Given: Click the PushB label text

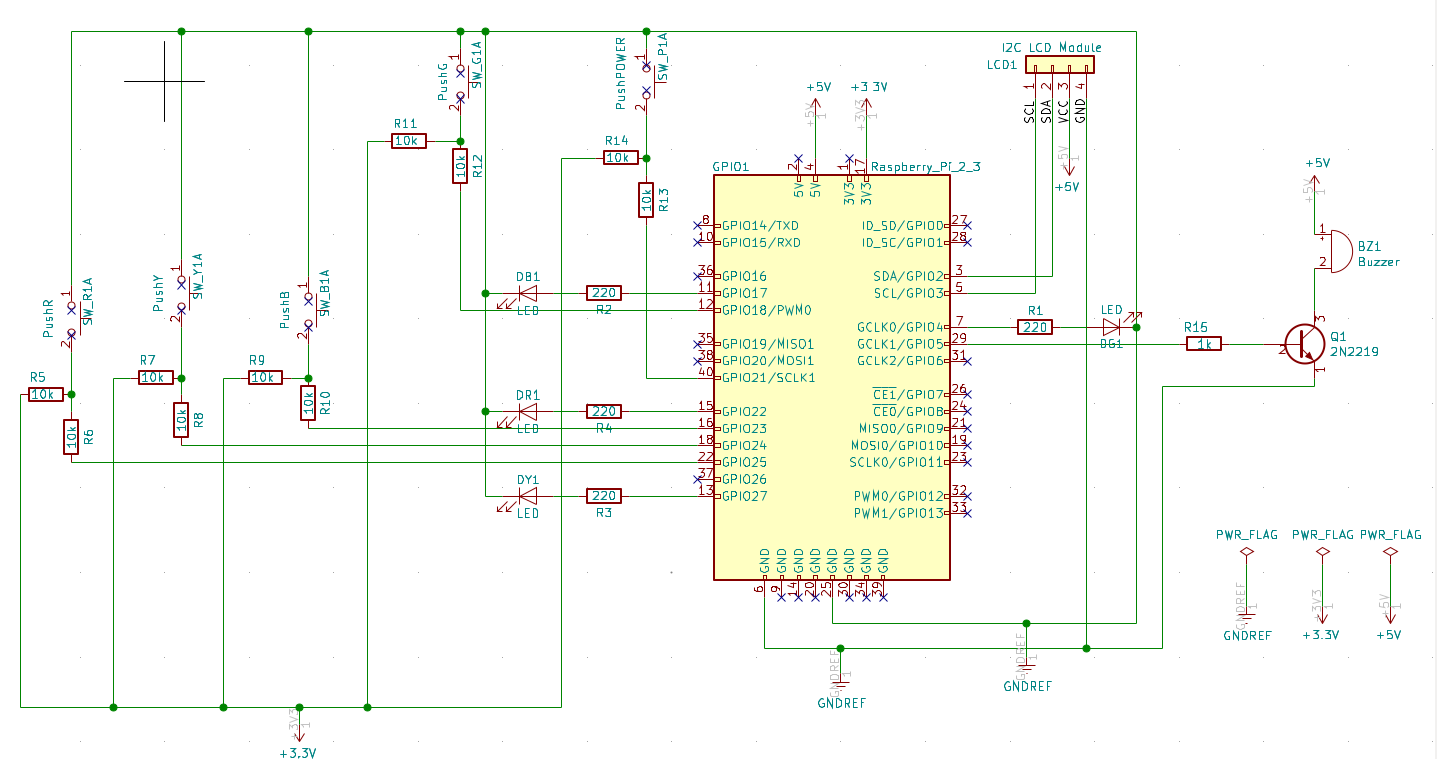Looking at the screenshot, I should click(x=285, y=311).
